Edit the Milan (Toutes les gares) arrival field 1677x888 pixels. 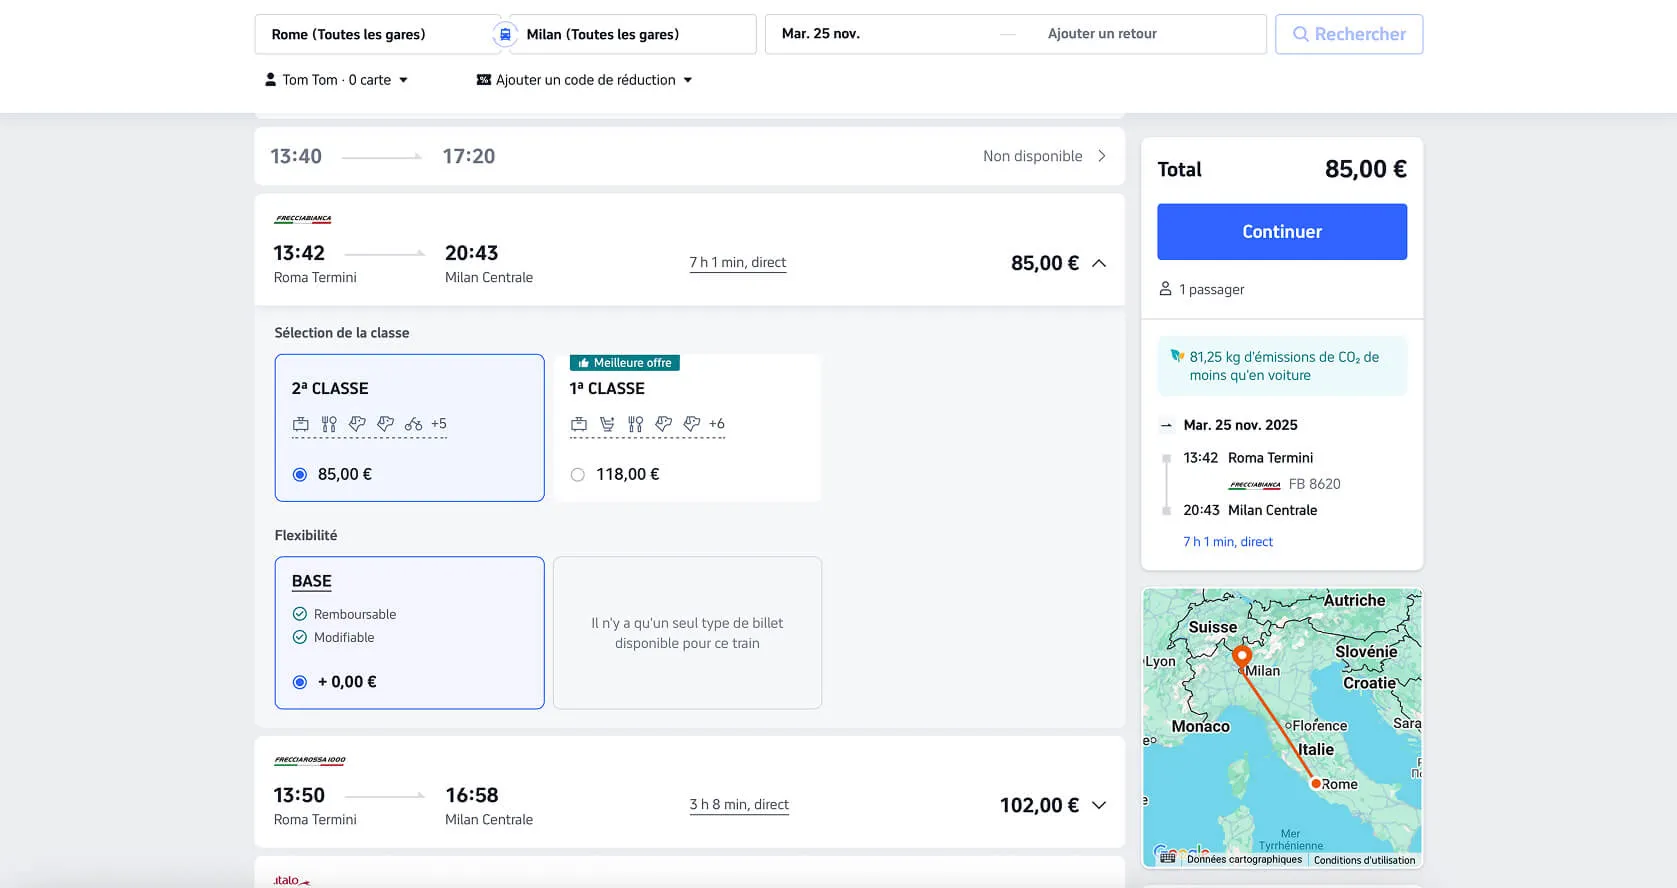(x=633, y=34)
